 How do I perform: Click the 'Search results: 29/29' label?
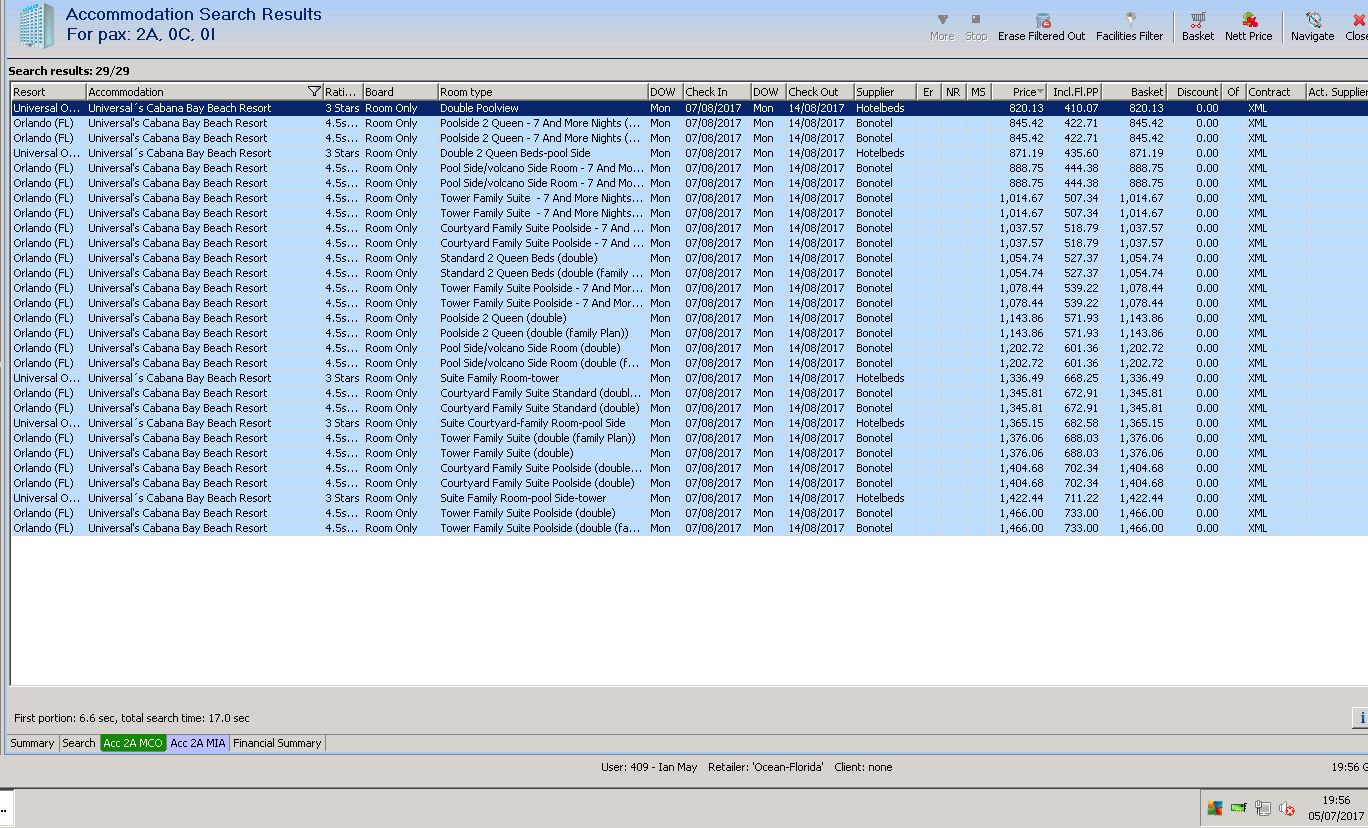pyautogui.click(x=69, y=71)
